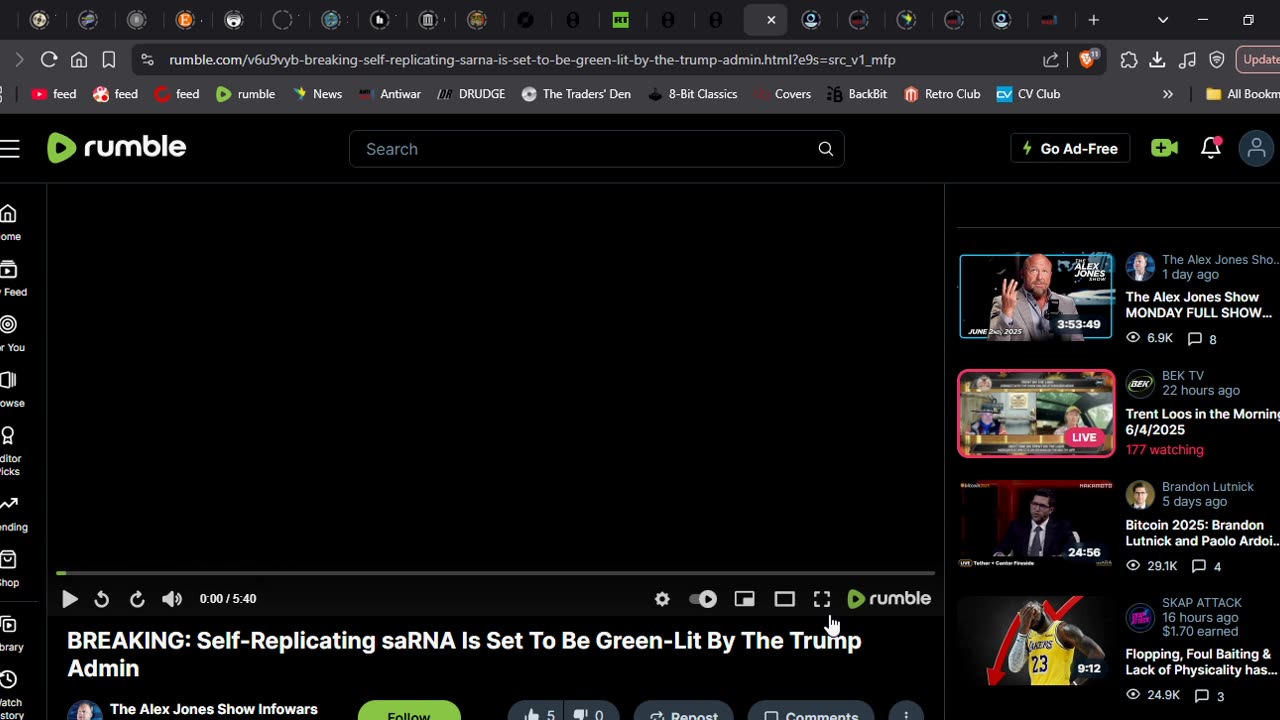Viewport: 1280px width, 720px height.
Task: Close the current browser tab
Action: (771, 20)
